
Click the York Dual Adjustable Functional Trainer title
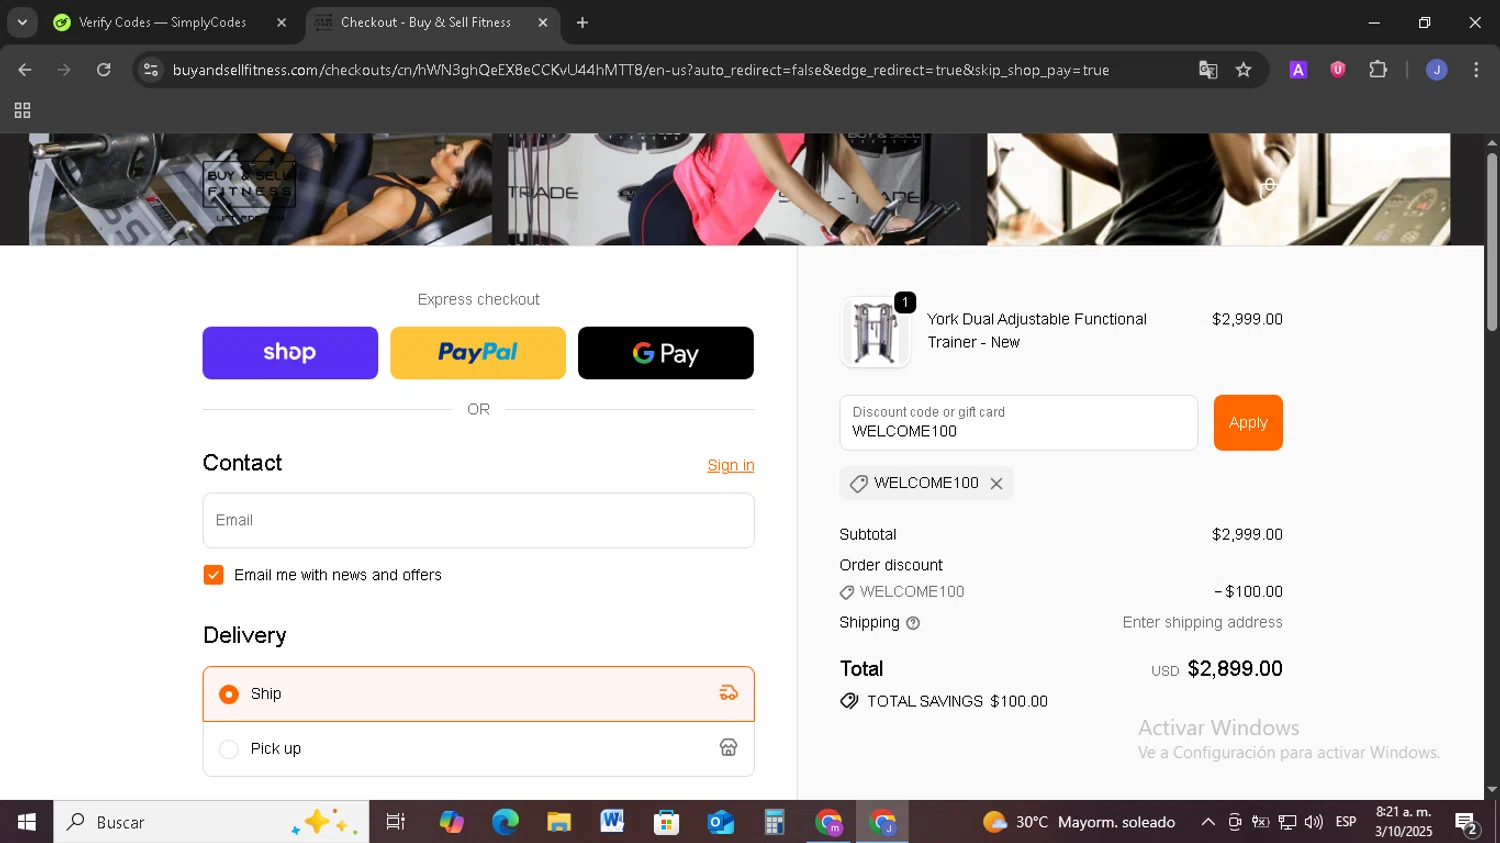coord(1037,331)
